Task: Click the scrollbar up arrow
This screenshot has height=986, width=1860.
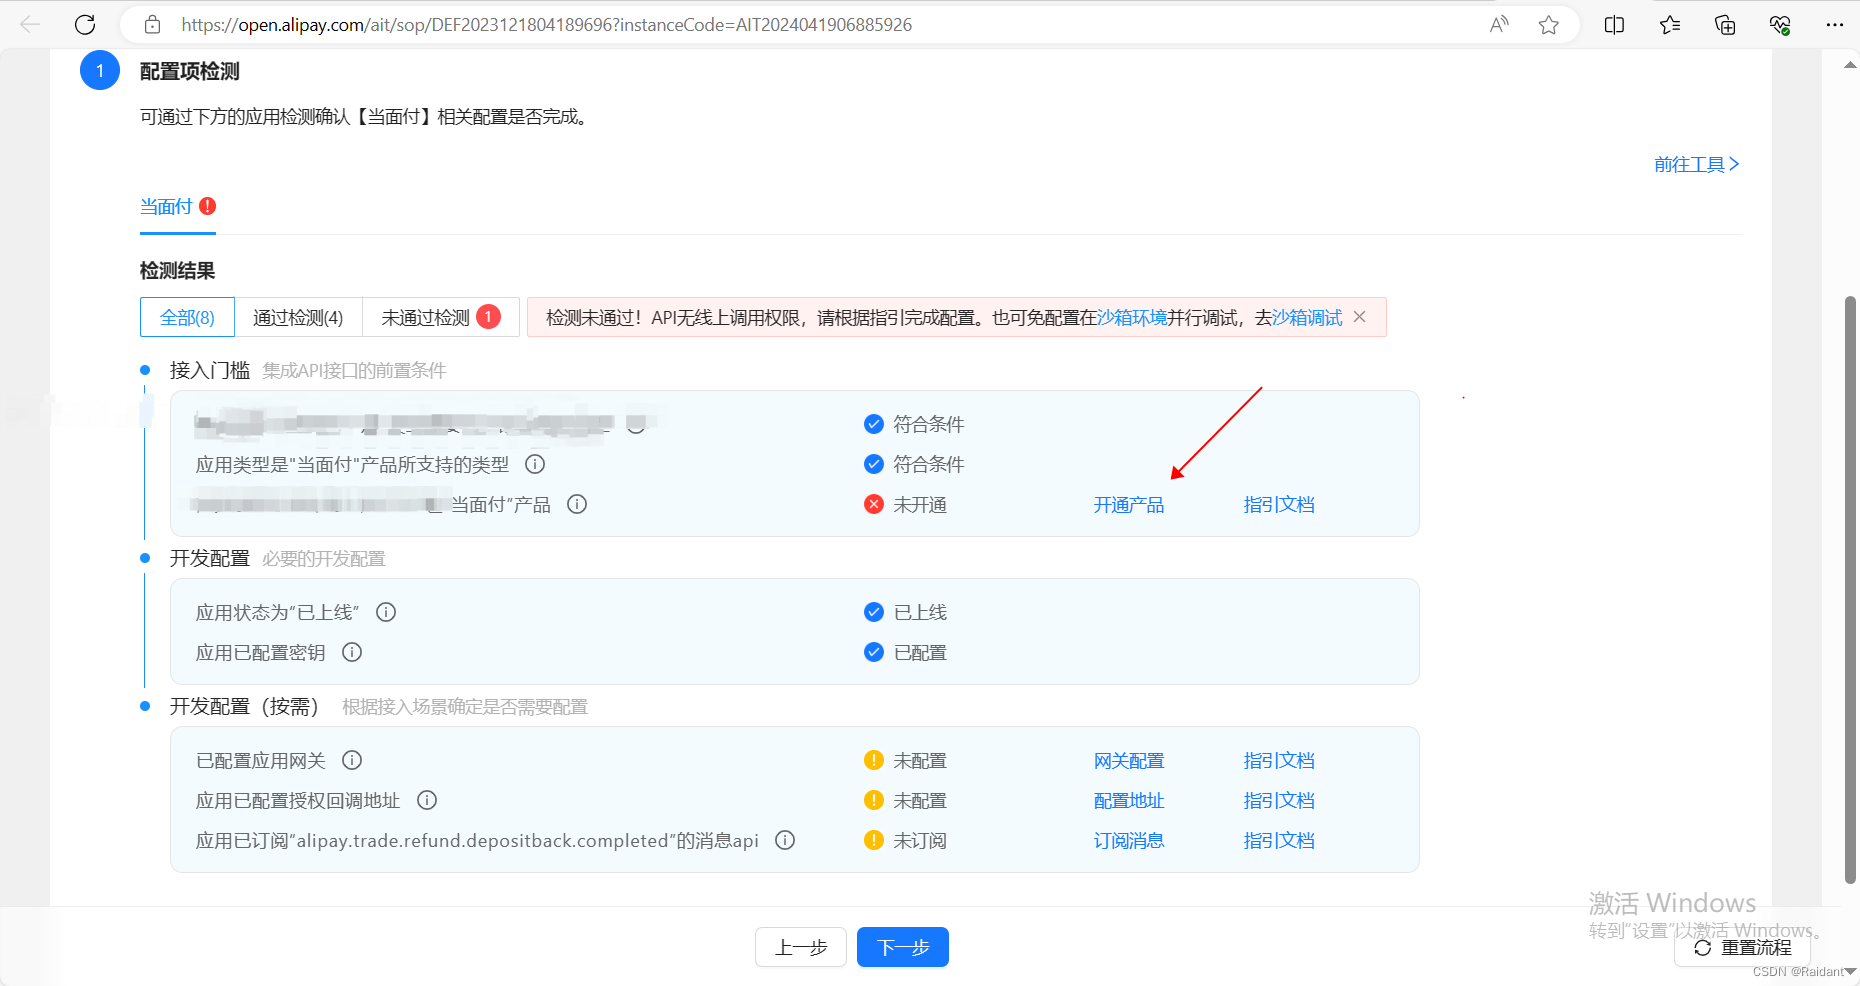Action: [x=1850, y=65]
